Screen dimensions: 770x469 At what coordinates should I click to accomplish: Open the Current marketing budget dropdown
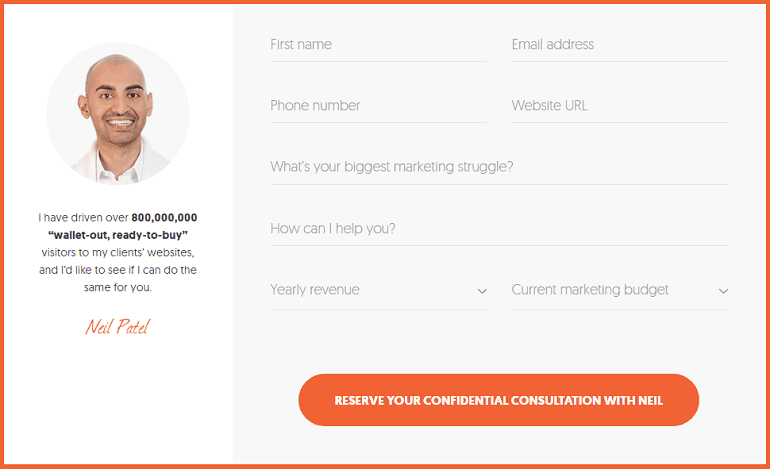pos(620,290)
